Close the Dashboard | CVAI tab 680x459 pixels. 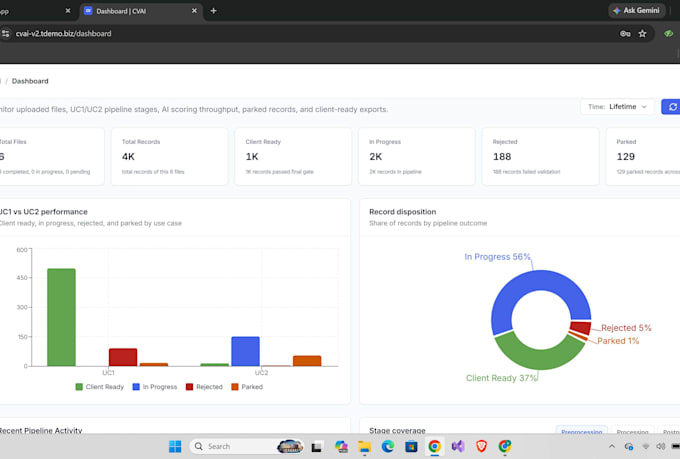pyautogui.click(x=194, y=11)
